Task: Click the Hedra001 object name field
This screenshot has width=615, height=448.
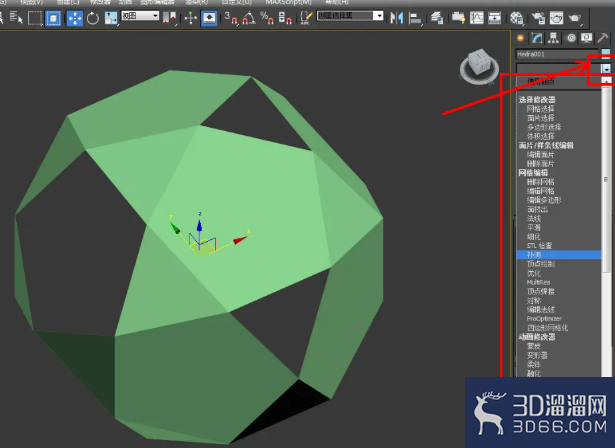Action: [557, 54]
